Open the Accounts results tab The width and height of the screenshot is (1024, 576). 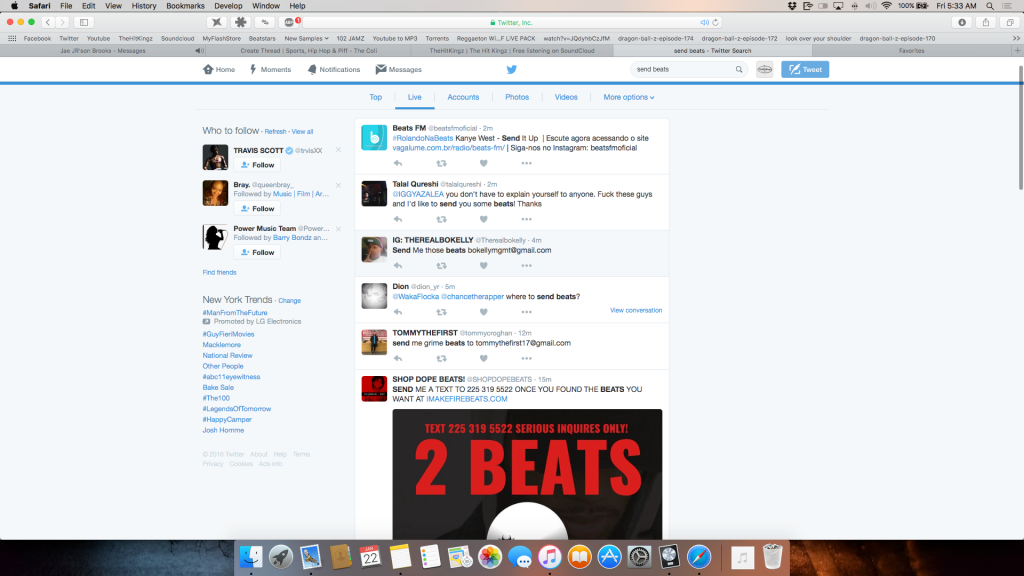point(463,97)
